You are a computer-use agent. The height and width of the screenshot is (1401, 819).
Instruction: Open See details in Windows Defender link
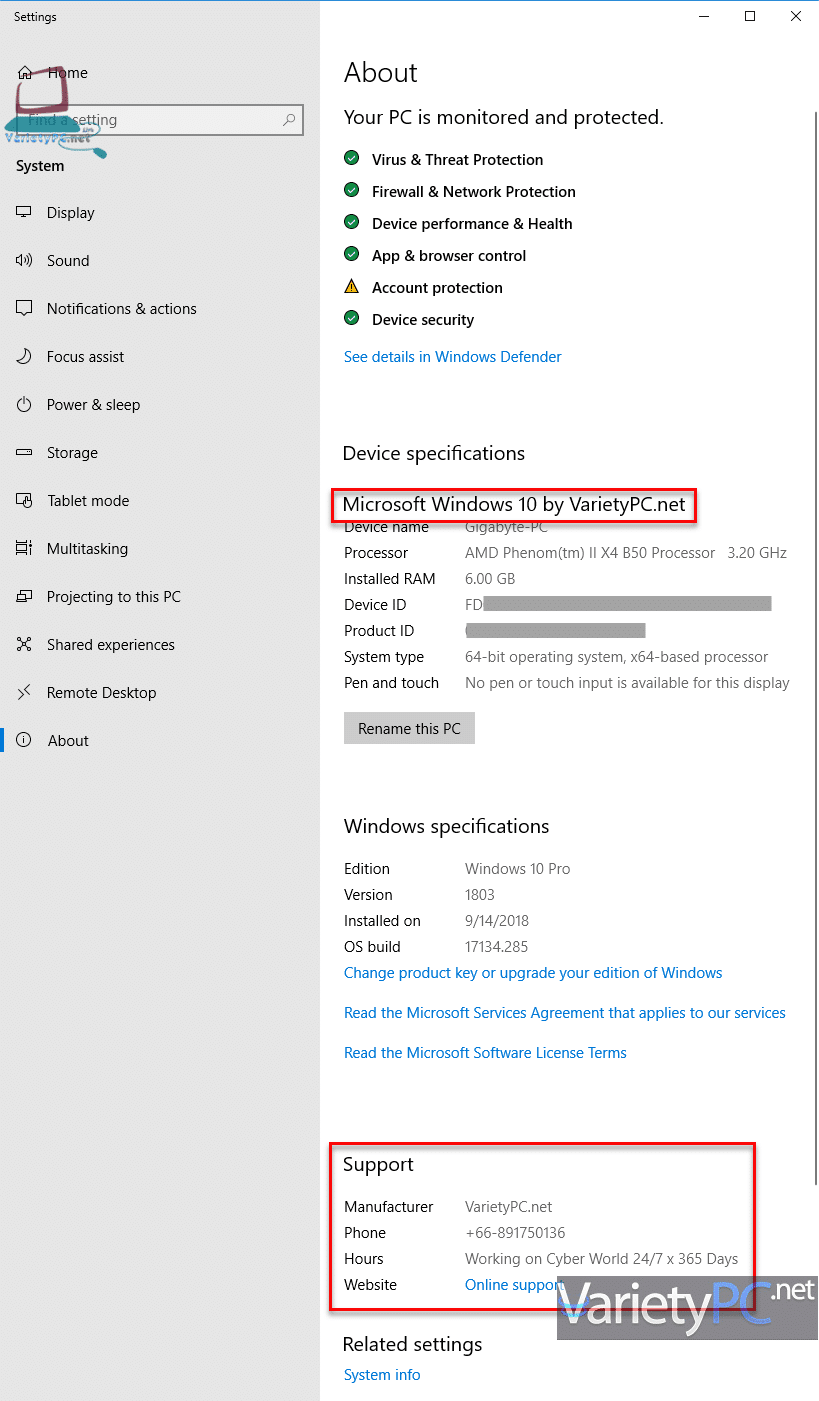tap(452, 357)
